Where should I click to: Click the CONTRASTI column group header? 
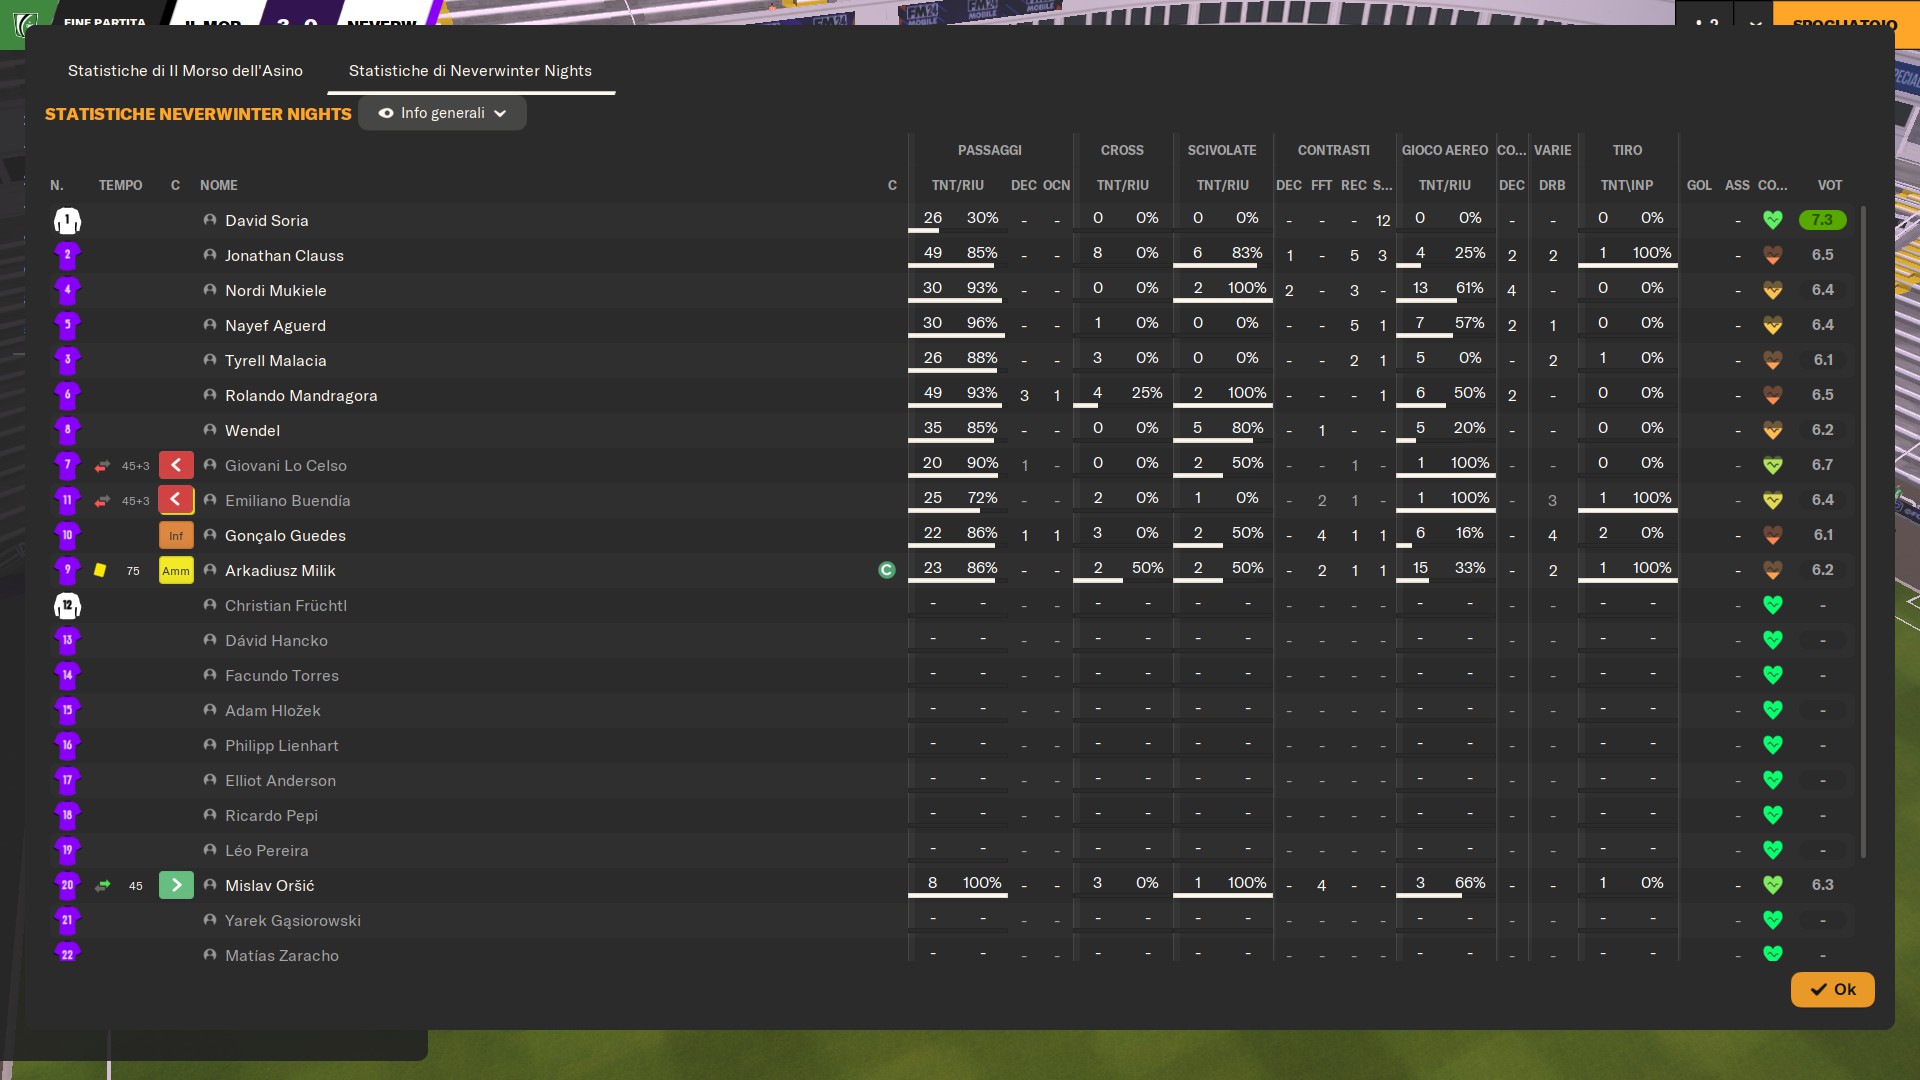click(1333, 150)
